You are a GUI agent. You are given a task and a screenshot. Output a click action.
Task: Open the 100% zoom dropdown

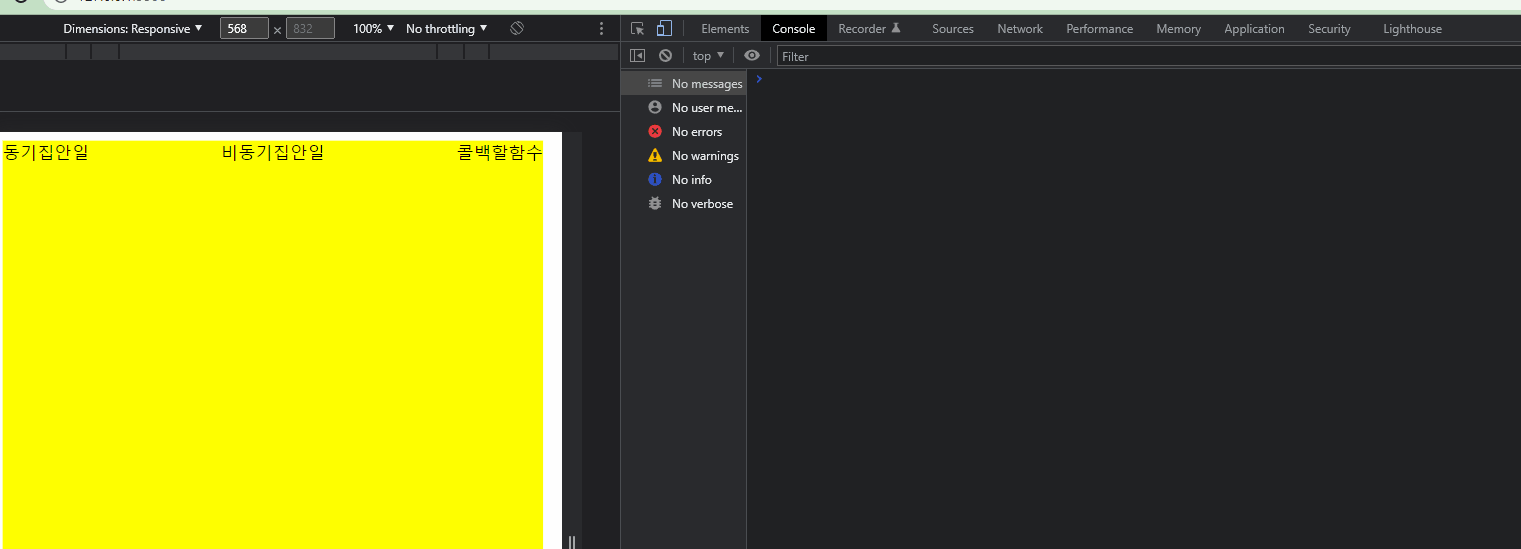tap(373, 29)
